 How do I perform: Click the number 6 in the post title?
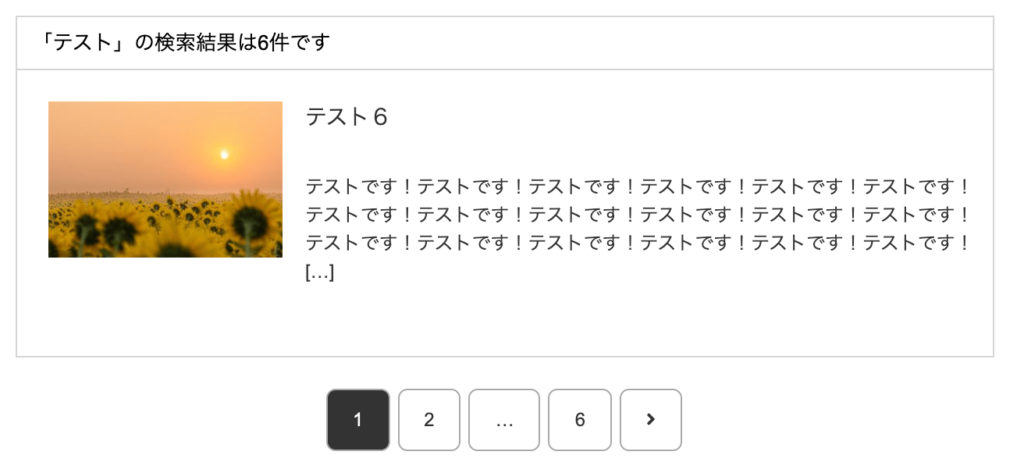coord(380,117)
